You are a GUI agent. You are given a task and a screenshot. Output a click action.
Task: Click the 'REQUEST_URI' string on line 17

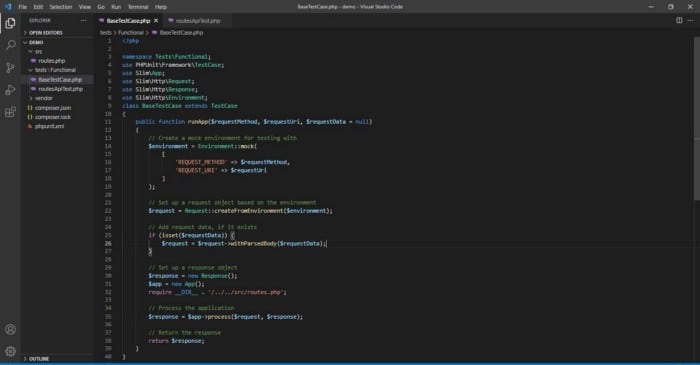pyautogui.click(x=196, y=170)
